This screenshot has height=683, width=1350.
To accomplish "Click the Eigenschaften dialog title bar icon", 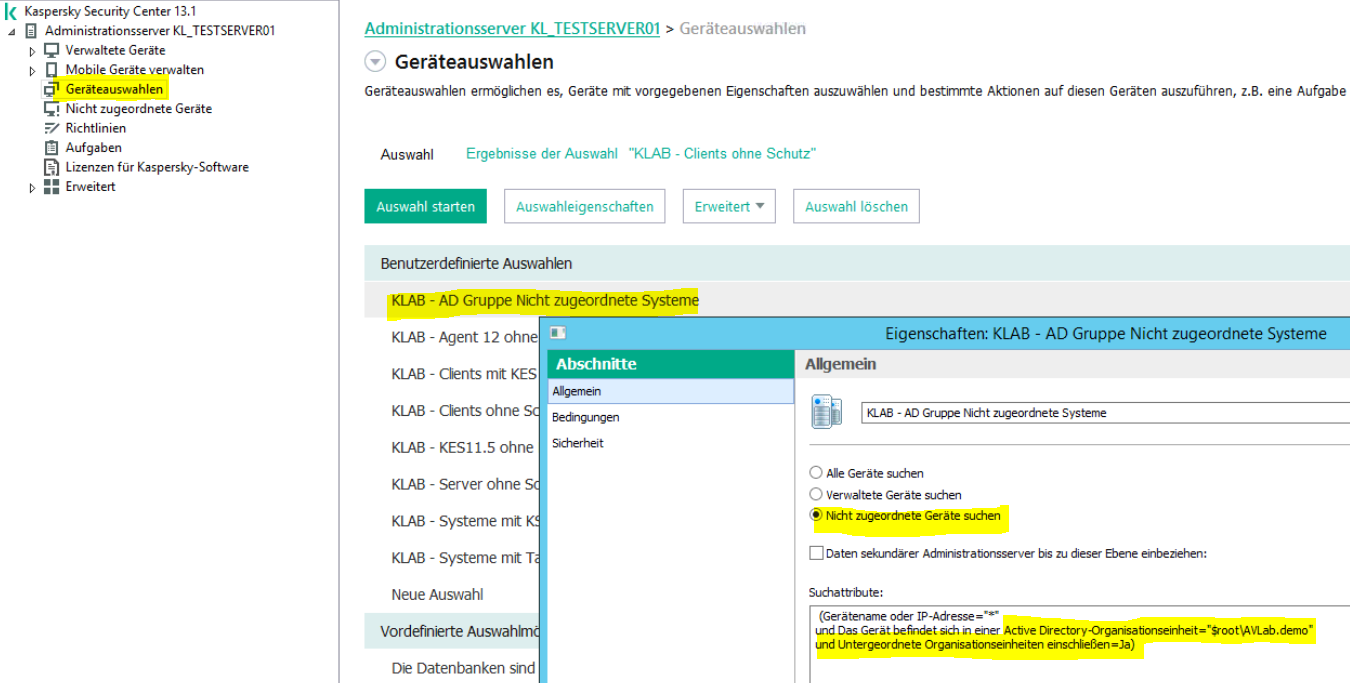I will (558, 333).
